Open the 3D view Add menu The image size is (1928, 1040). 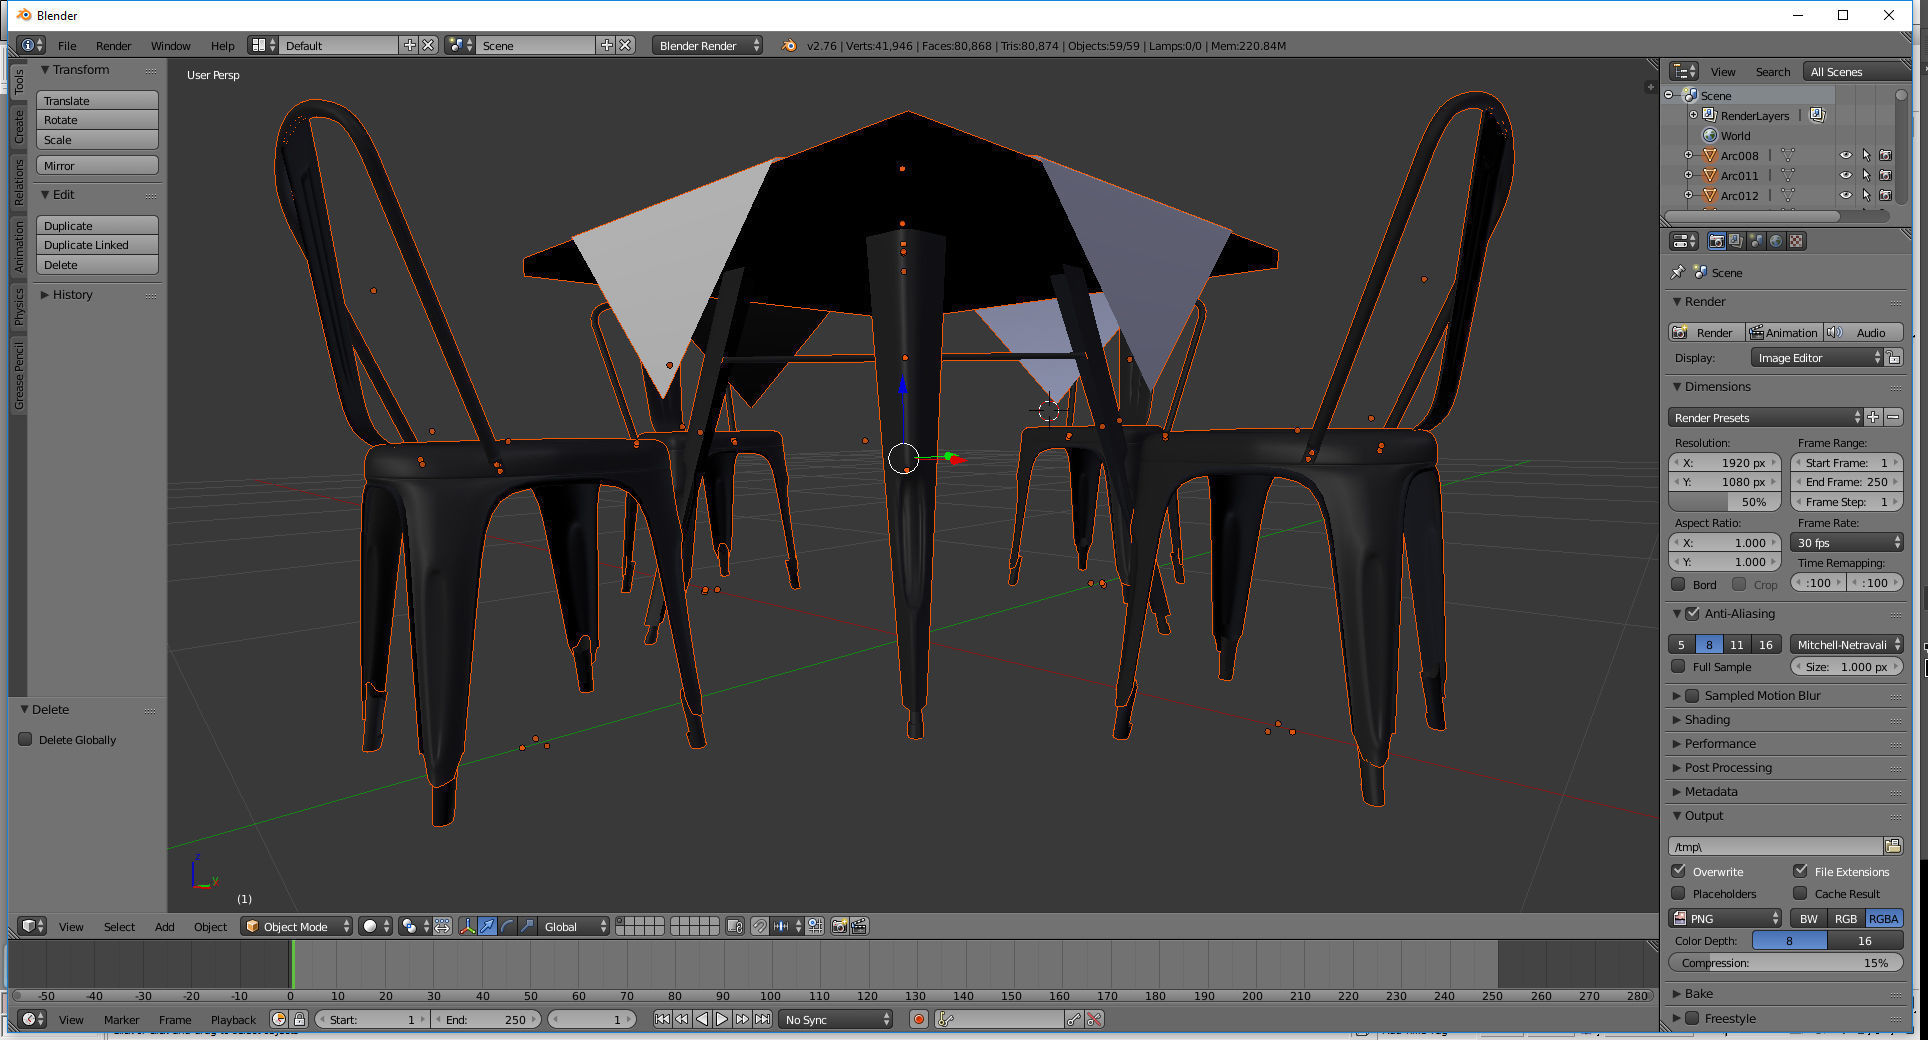[164, 926]
